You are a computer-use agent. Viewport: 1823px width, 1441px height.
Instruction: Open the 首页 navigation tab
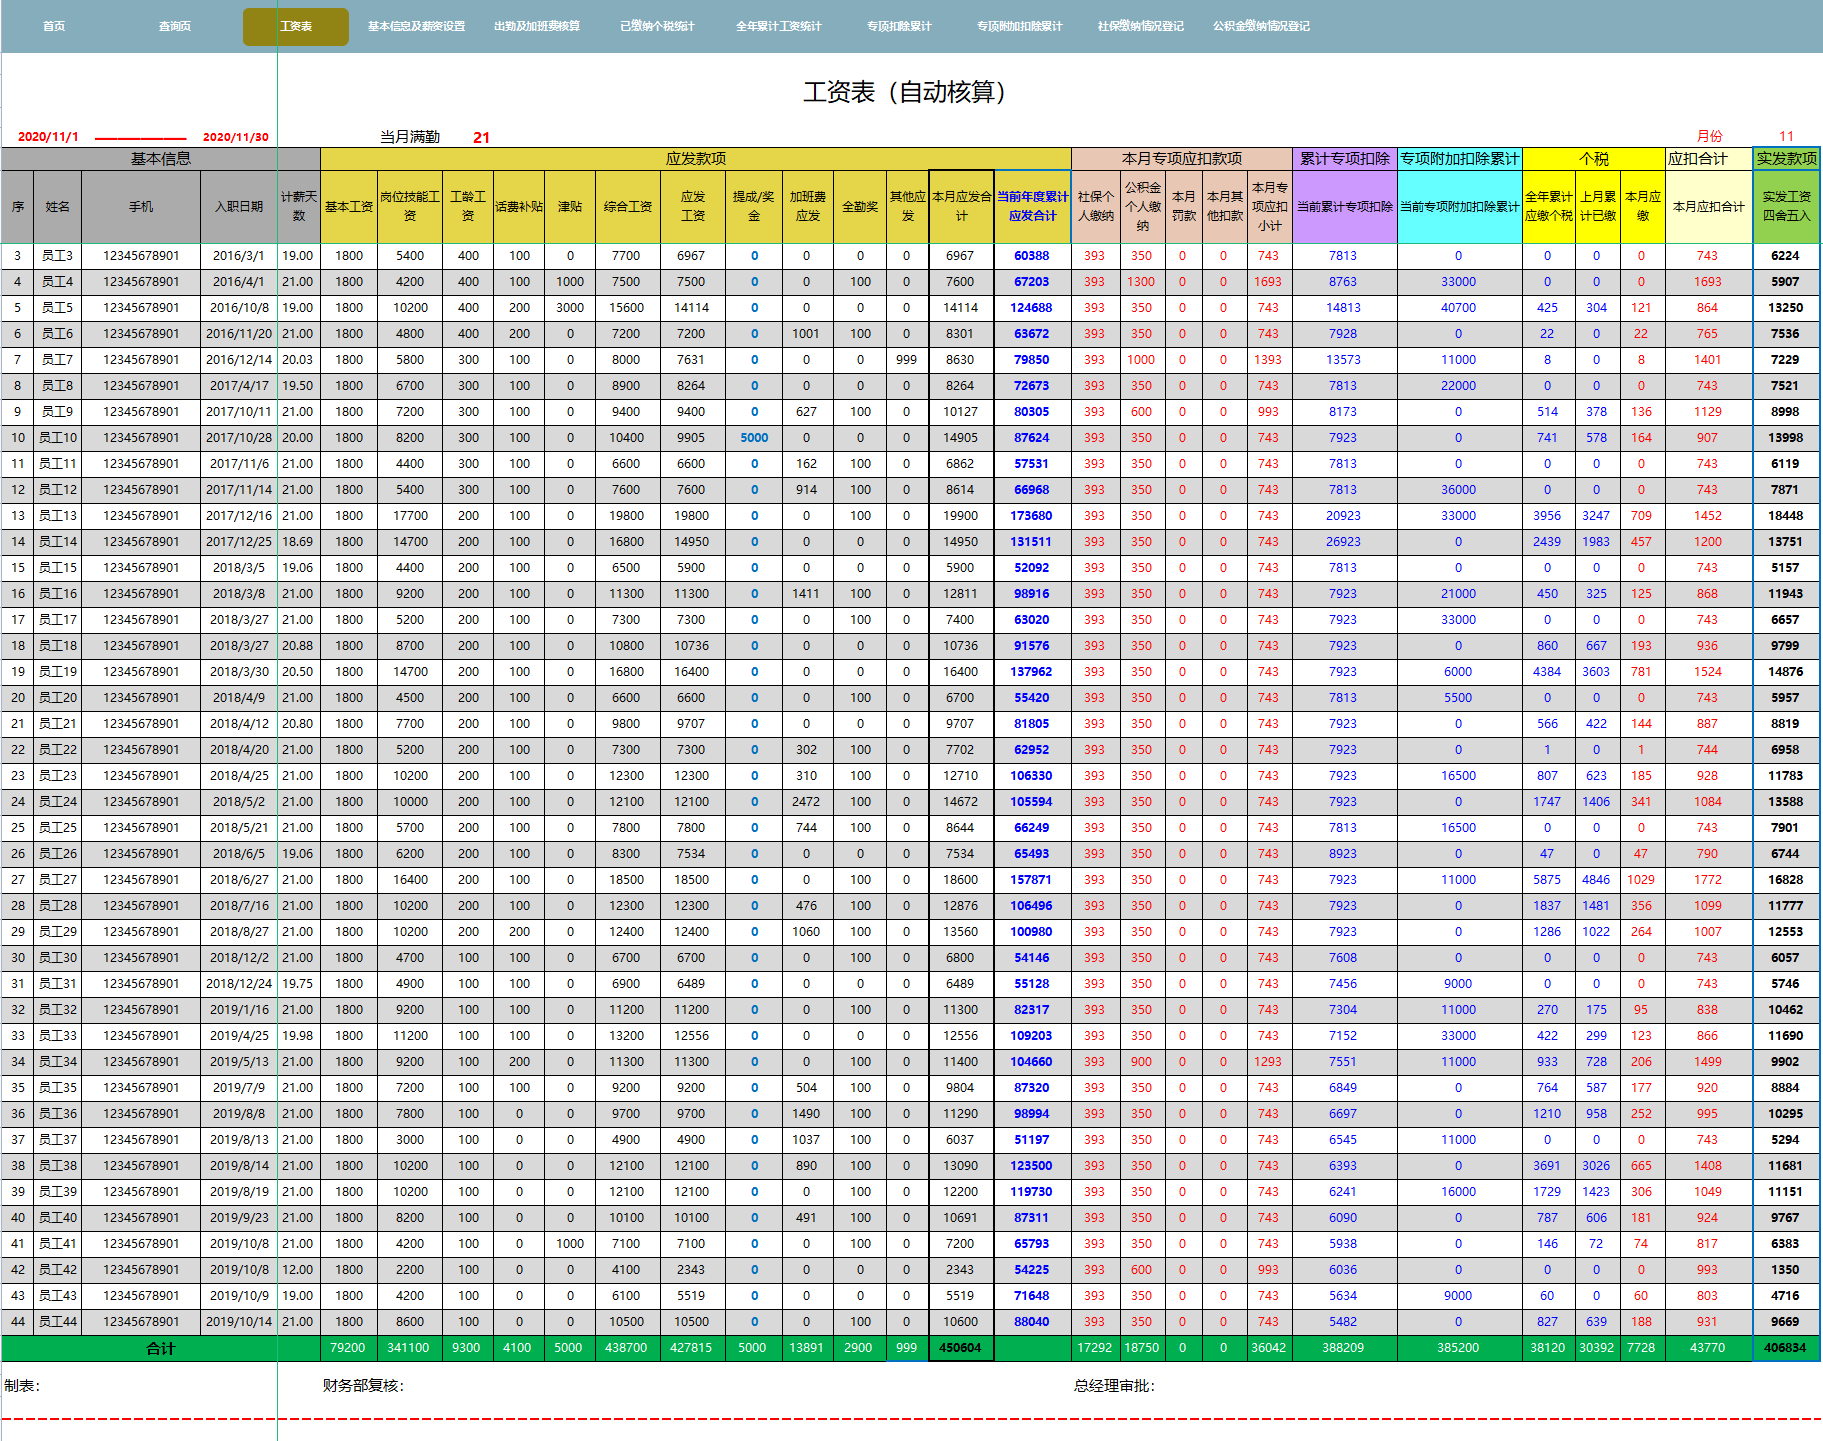pos(54,26)
